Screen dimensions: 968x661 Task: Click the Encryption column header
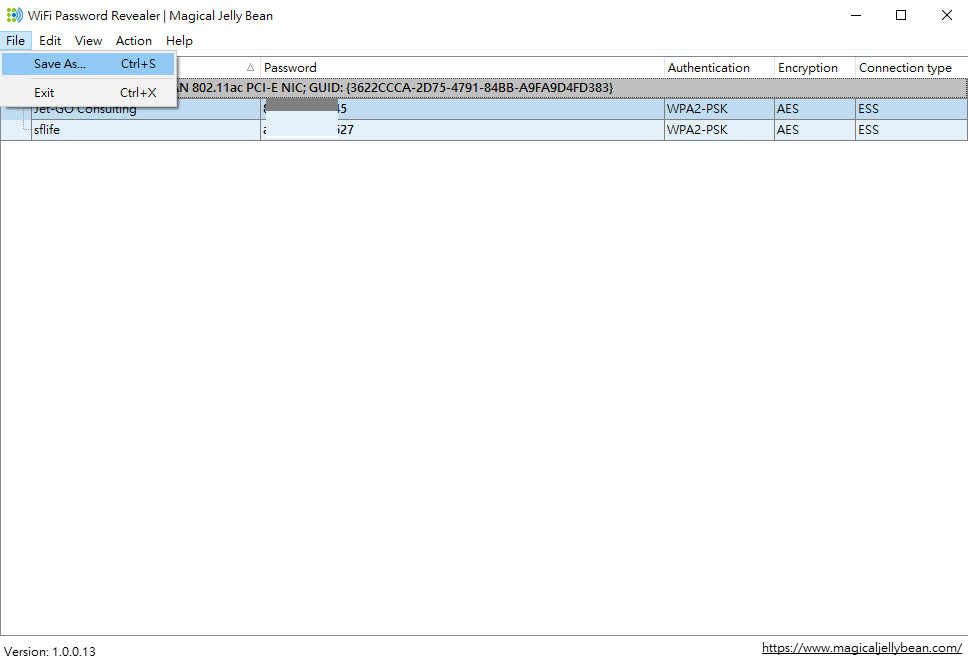(815, 68)
